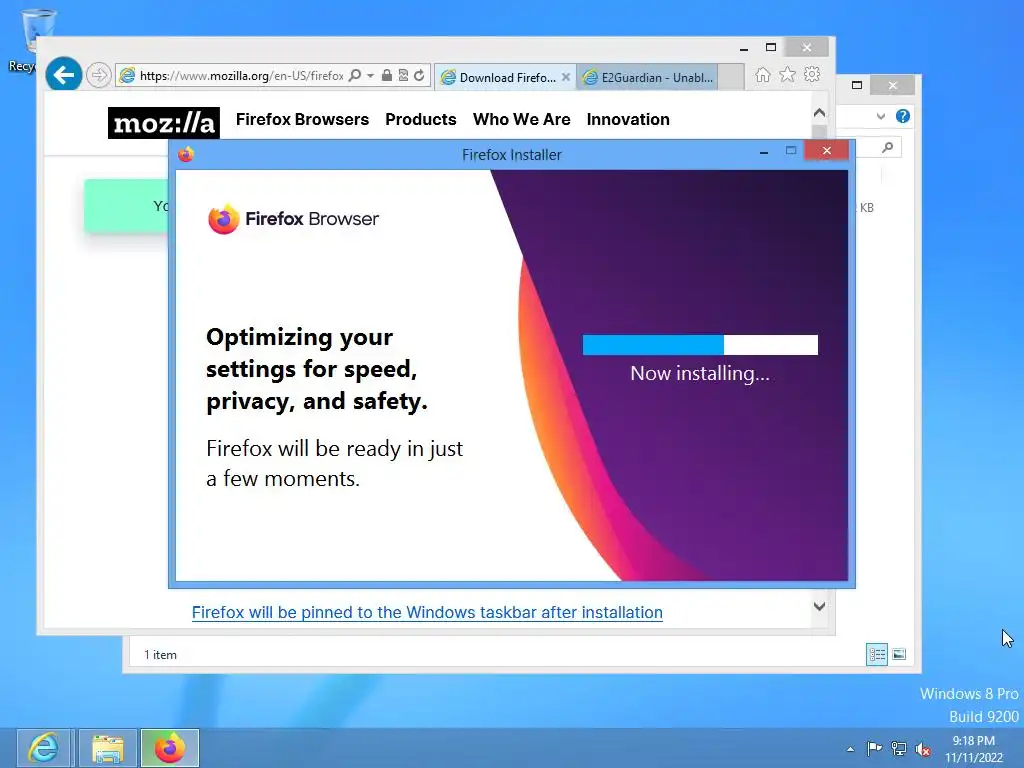This screenshot has width=1024, height=768.
Task: Open the Who We Are menu
Action: tap(522, 120)
